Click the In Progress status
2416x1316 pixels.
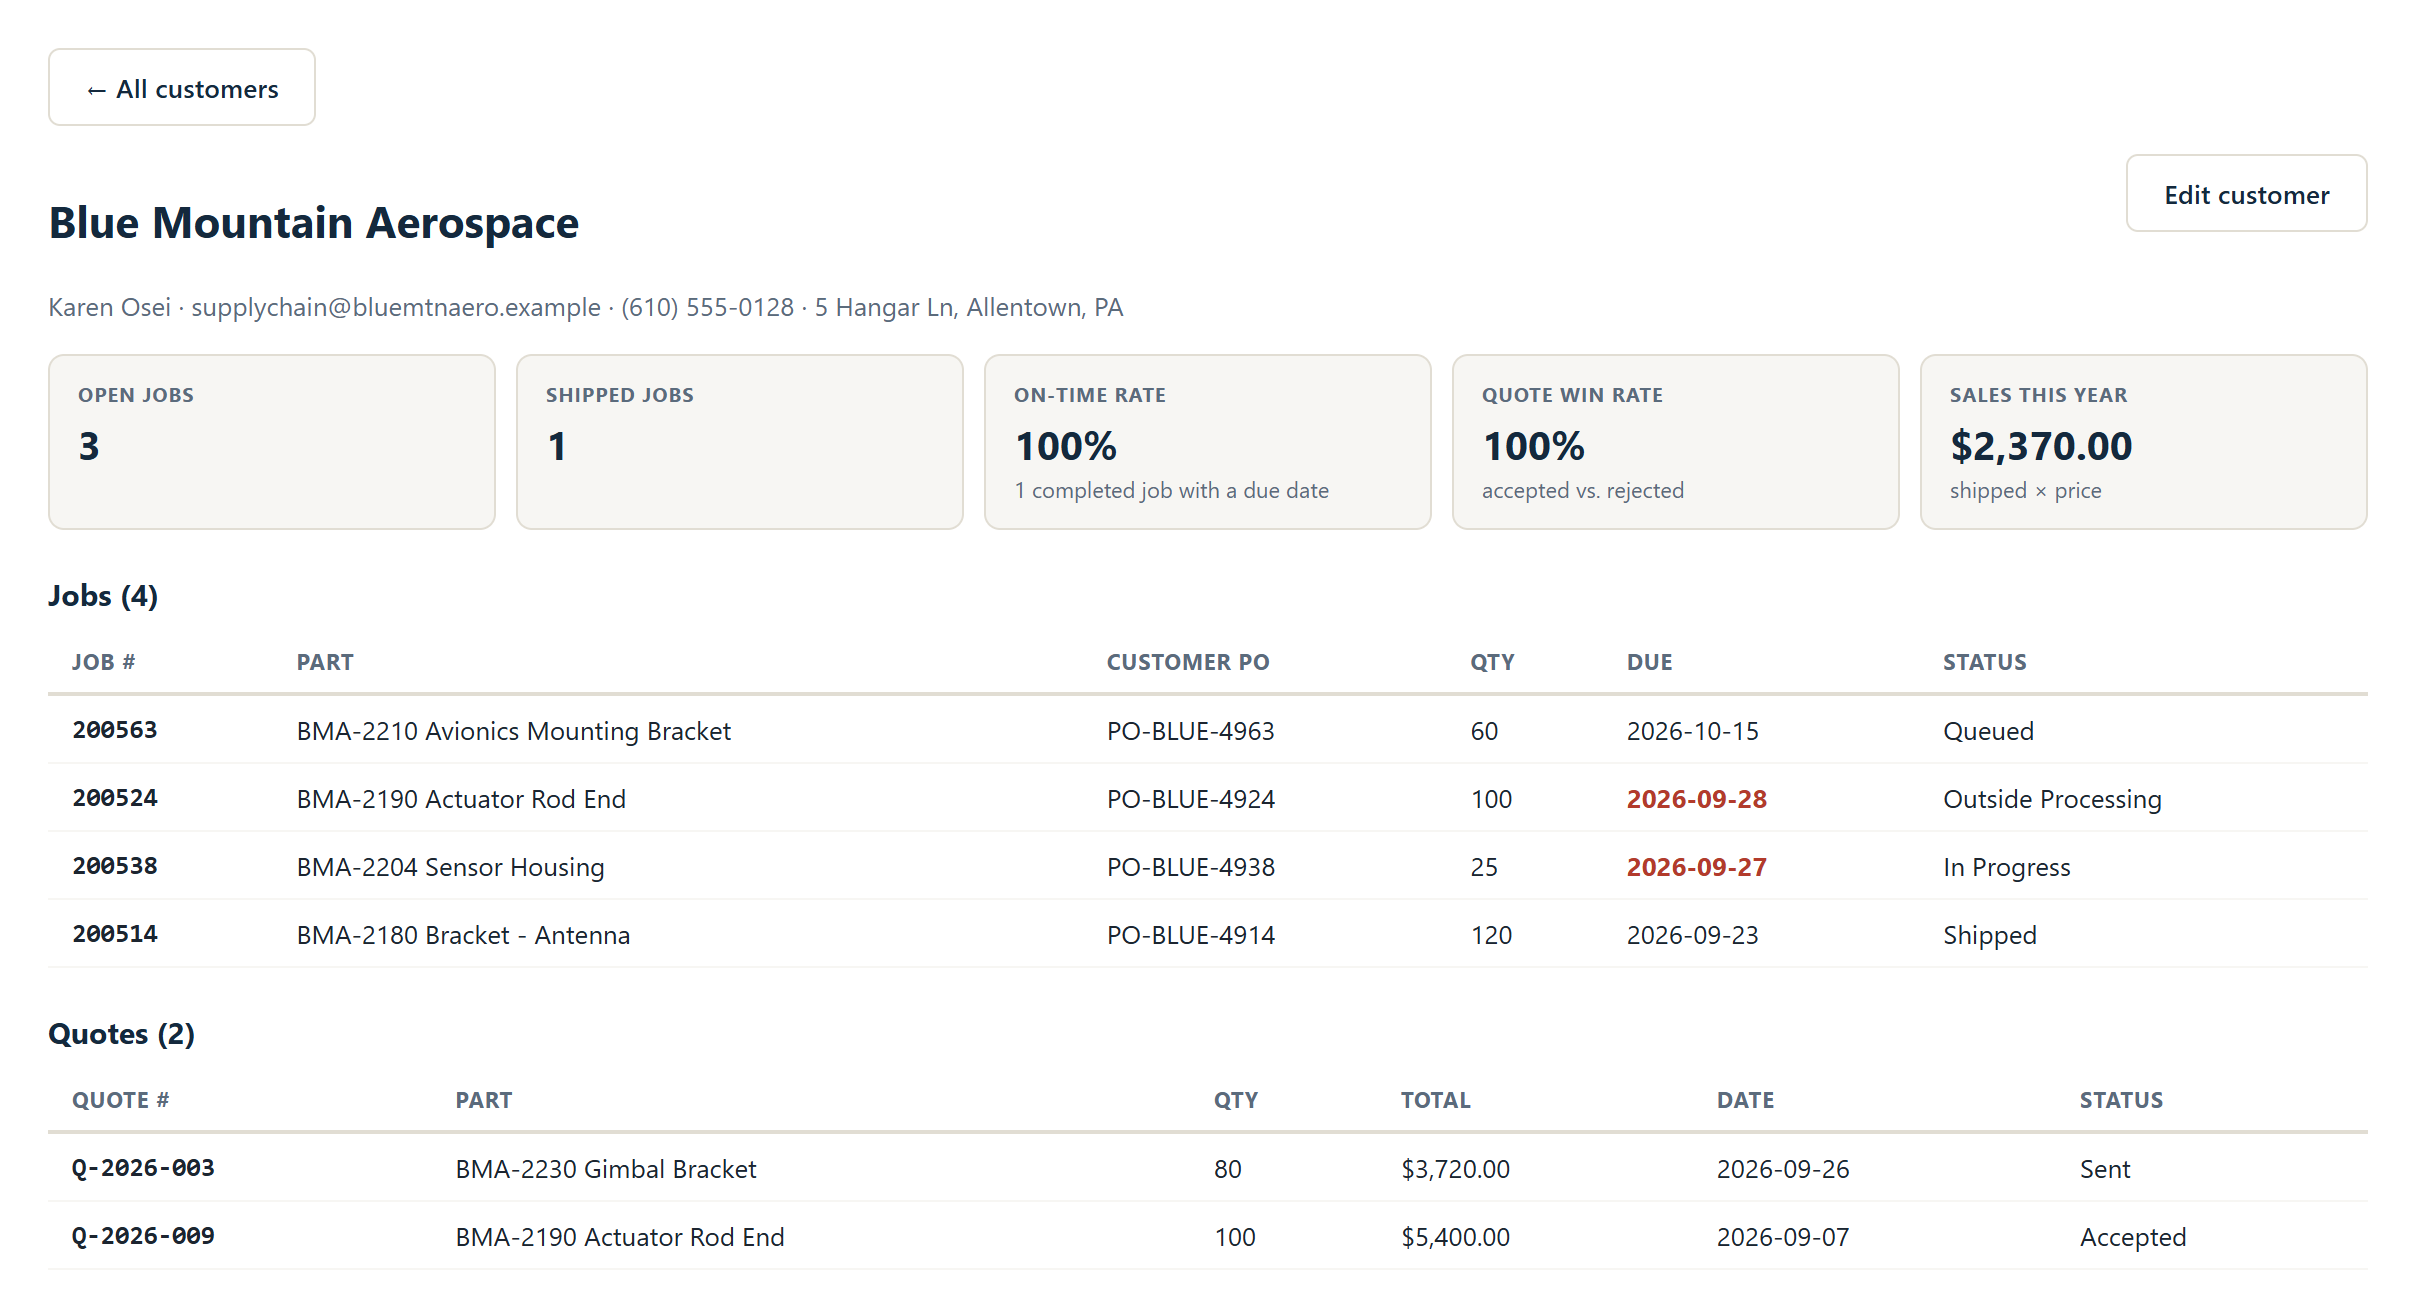tap(2007, 867)
